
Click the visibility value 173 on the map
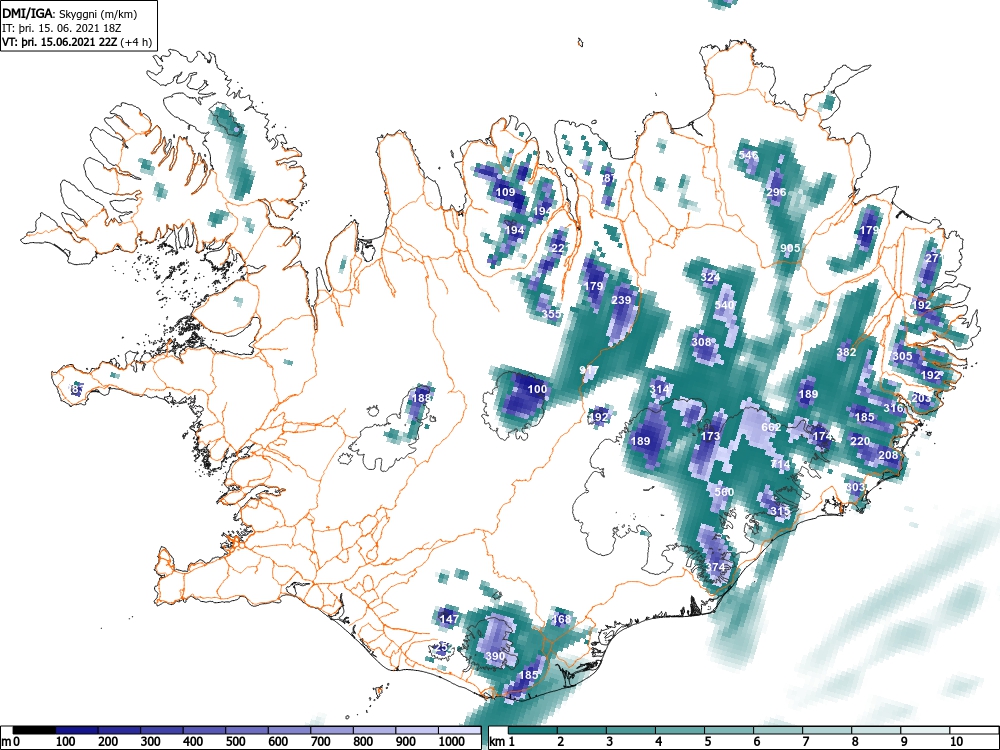tap(710, 436)
